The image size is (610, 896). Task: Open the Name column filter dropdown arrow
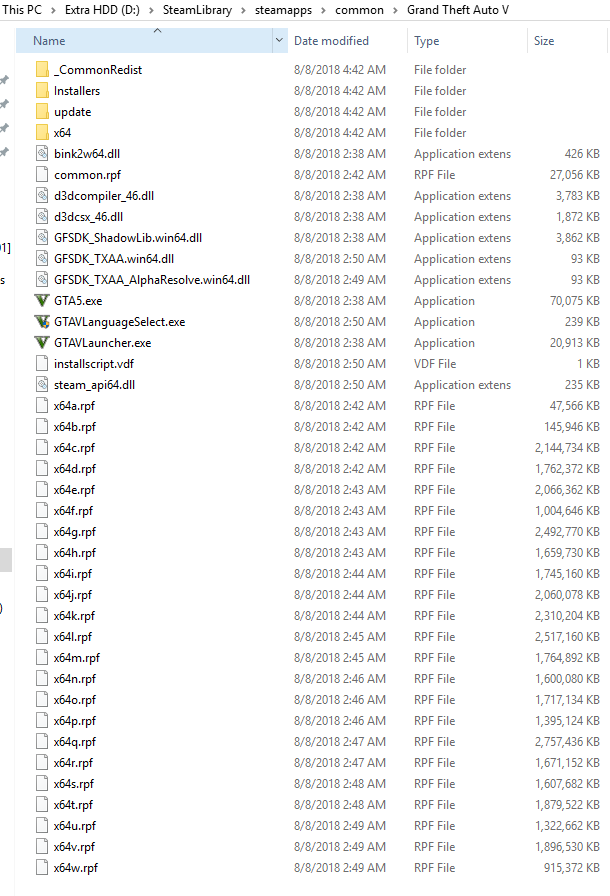pos(279,41)
